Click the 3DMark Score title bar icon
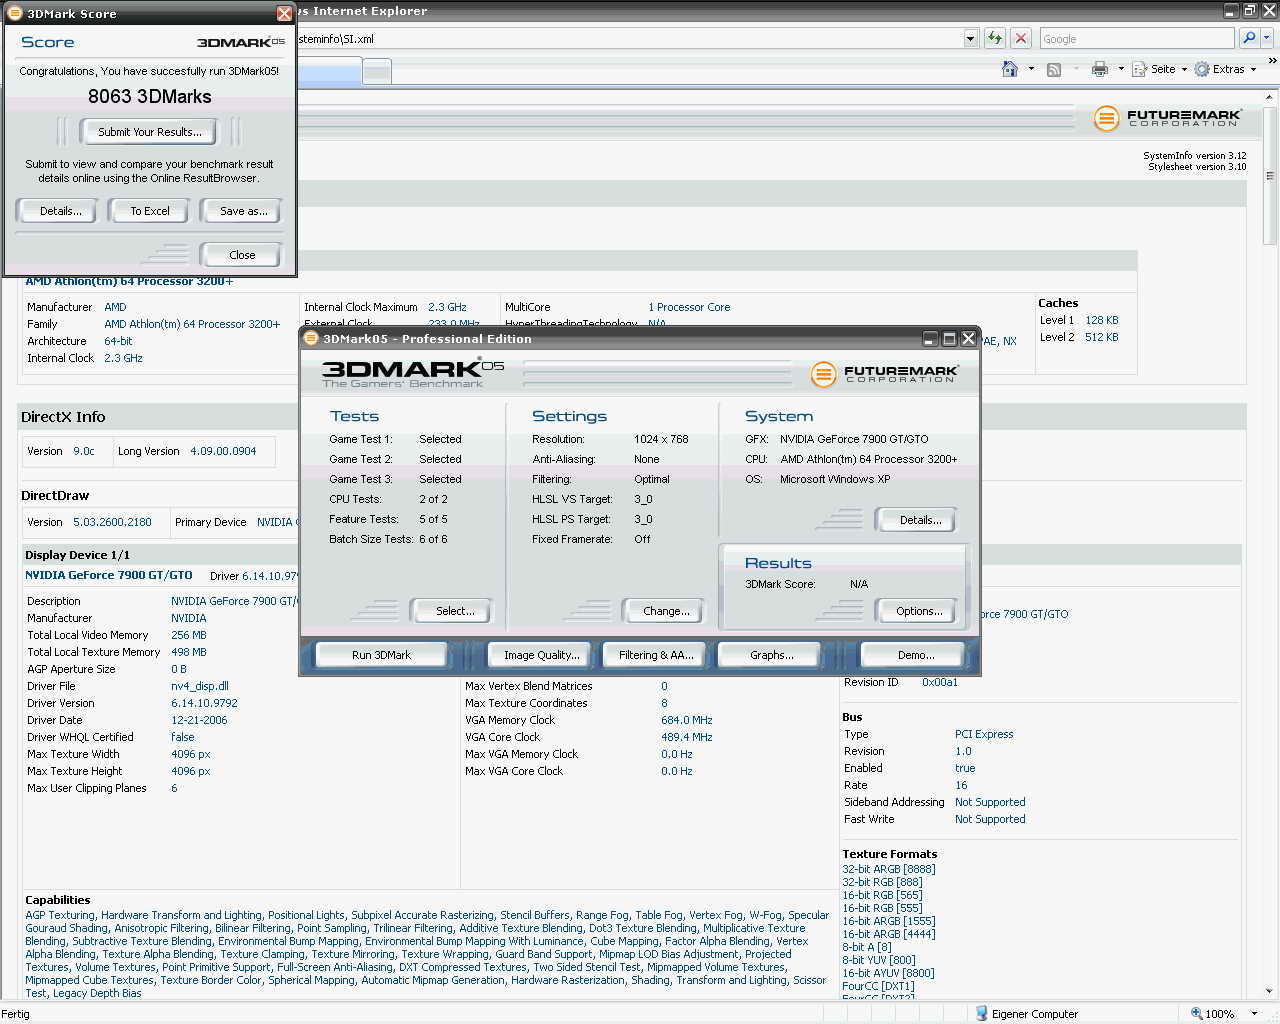 pyautogui.click(x=15, y=13)
